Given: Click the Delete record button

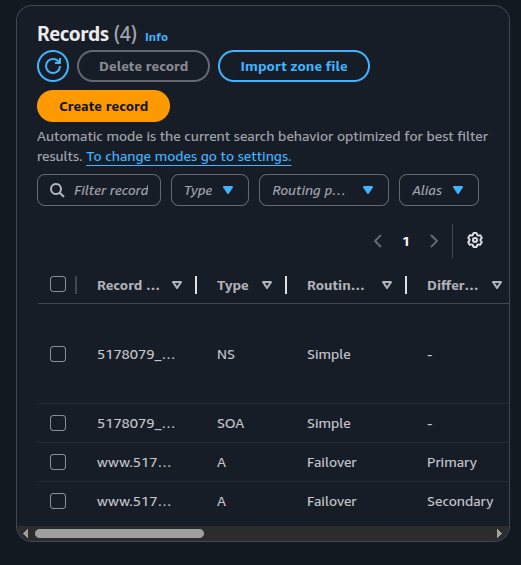Looking at the screenshot, I should tap(143, 66).
